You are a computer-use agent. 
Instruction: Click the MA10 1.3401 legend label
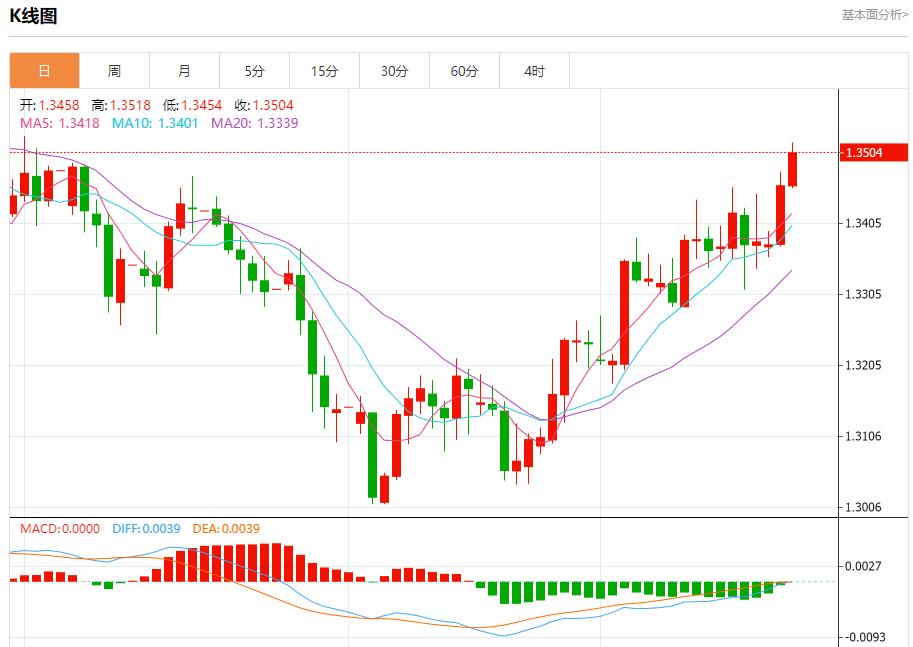click(155, 123)
